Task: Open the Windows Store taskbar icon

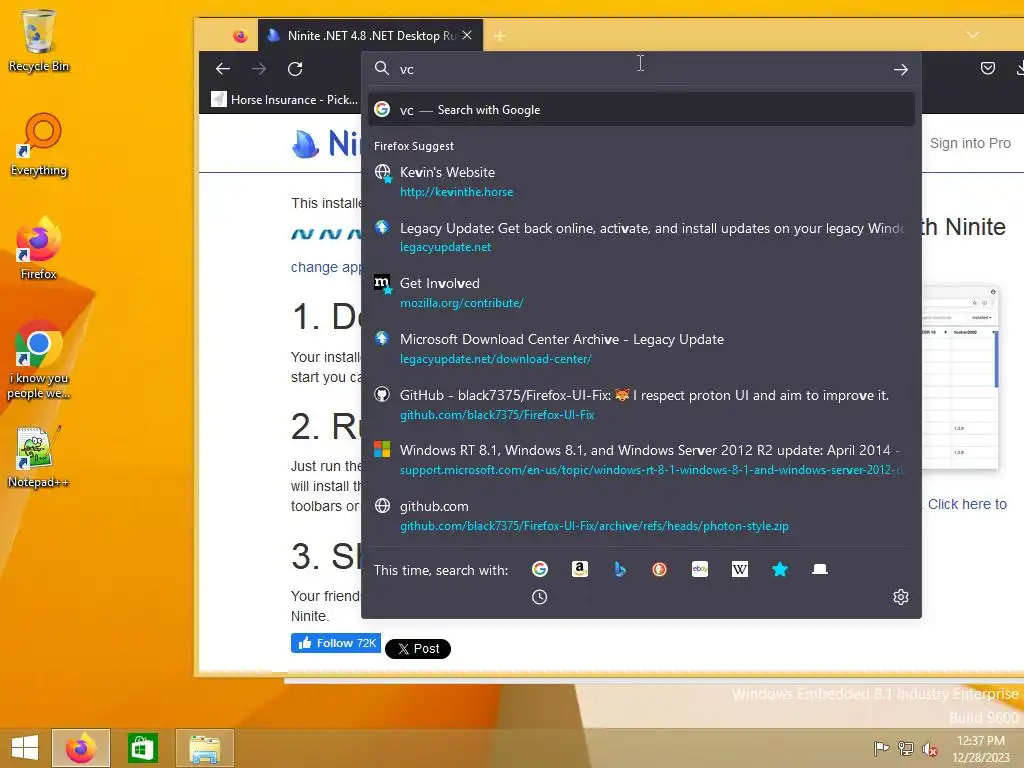Action: pos(142,748)
